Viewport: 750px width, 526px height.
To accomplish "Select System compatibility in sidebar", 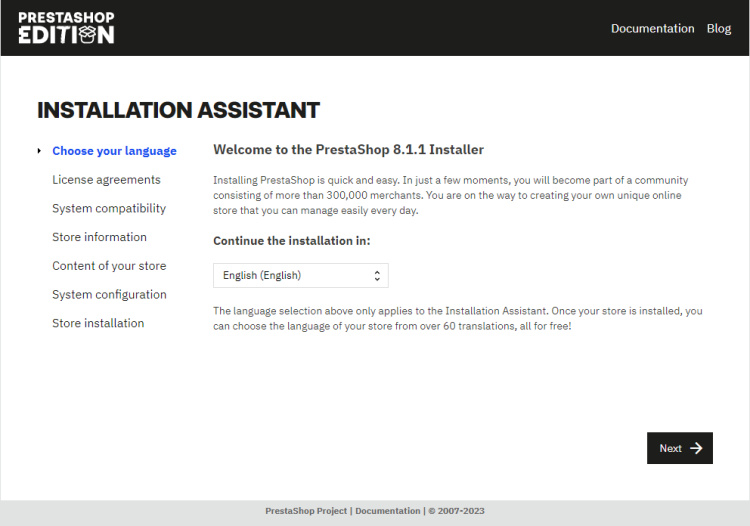I will [109, 208].
